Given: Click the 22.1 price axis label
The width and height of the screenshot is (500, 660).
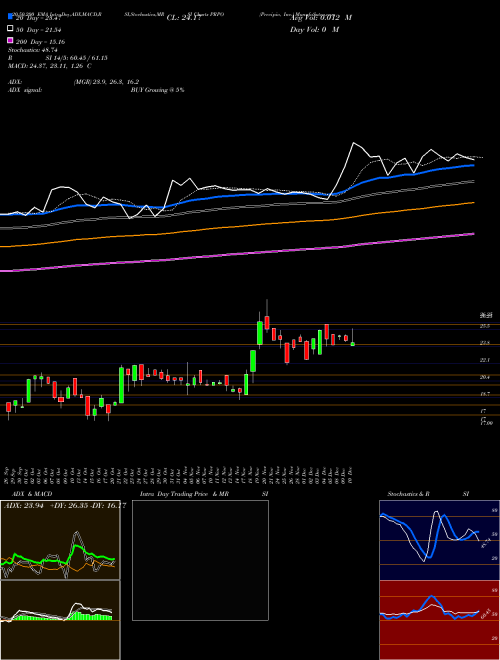Looking at the screenshot, I should [x=485, y=360].
